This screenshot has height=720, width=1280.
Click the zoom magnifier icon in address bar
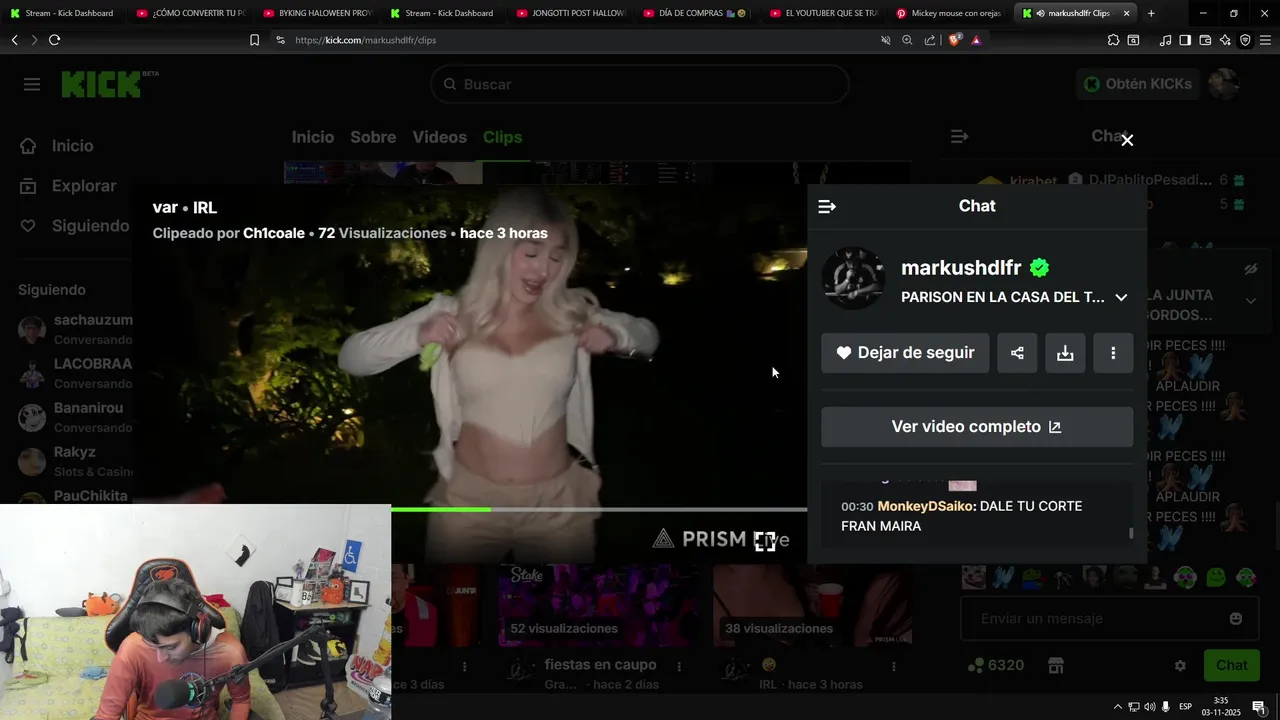907,40
